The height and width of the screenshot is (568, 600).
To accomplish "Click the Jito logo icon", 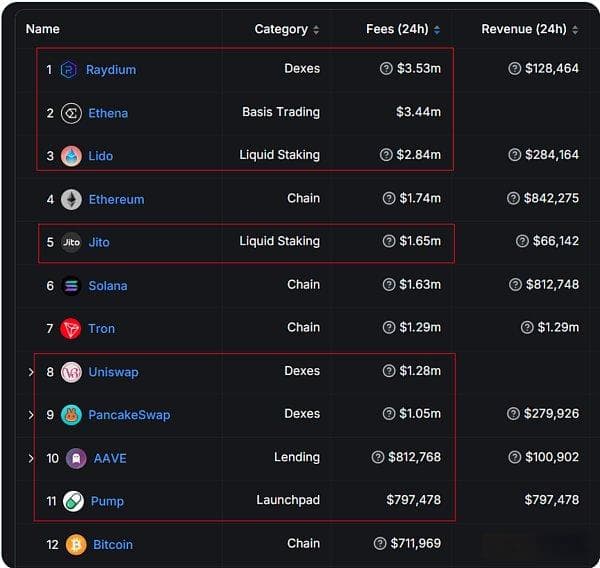I will (71, 242).
